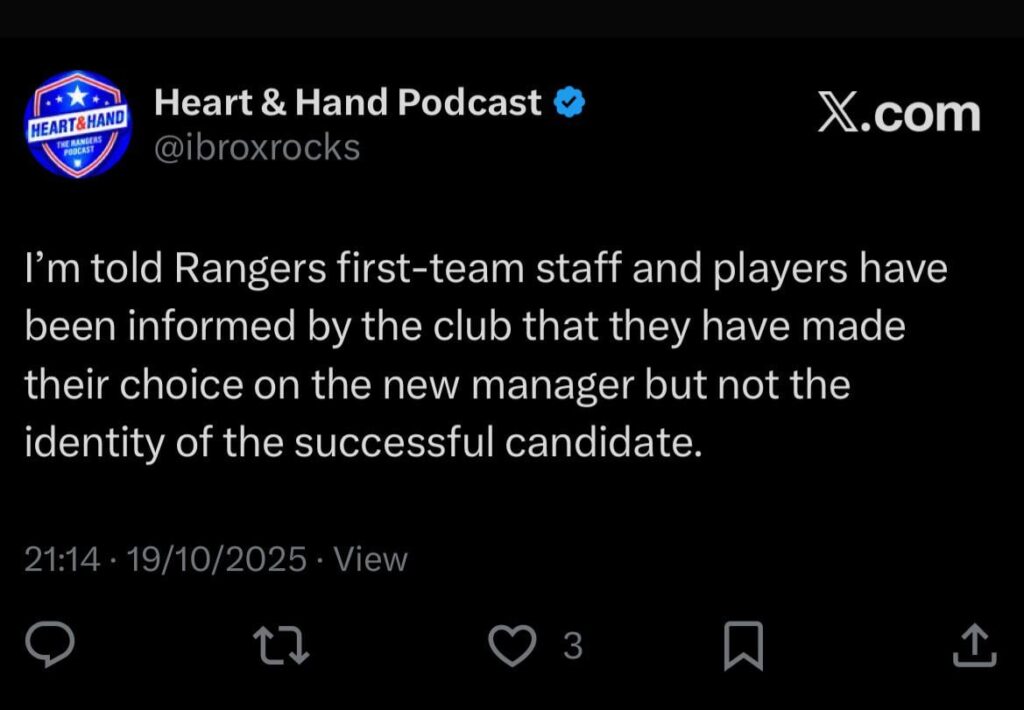This screenshot has width=1024, height=710.
Task: Toggle the bookmark state
Action: click(x=744, y=646)
